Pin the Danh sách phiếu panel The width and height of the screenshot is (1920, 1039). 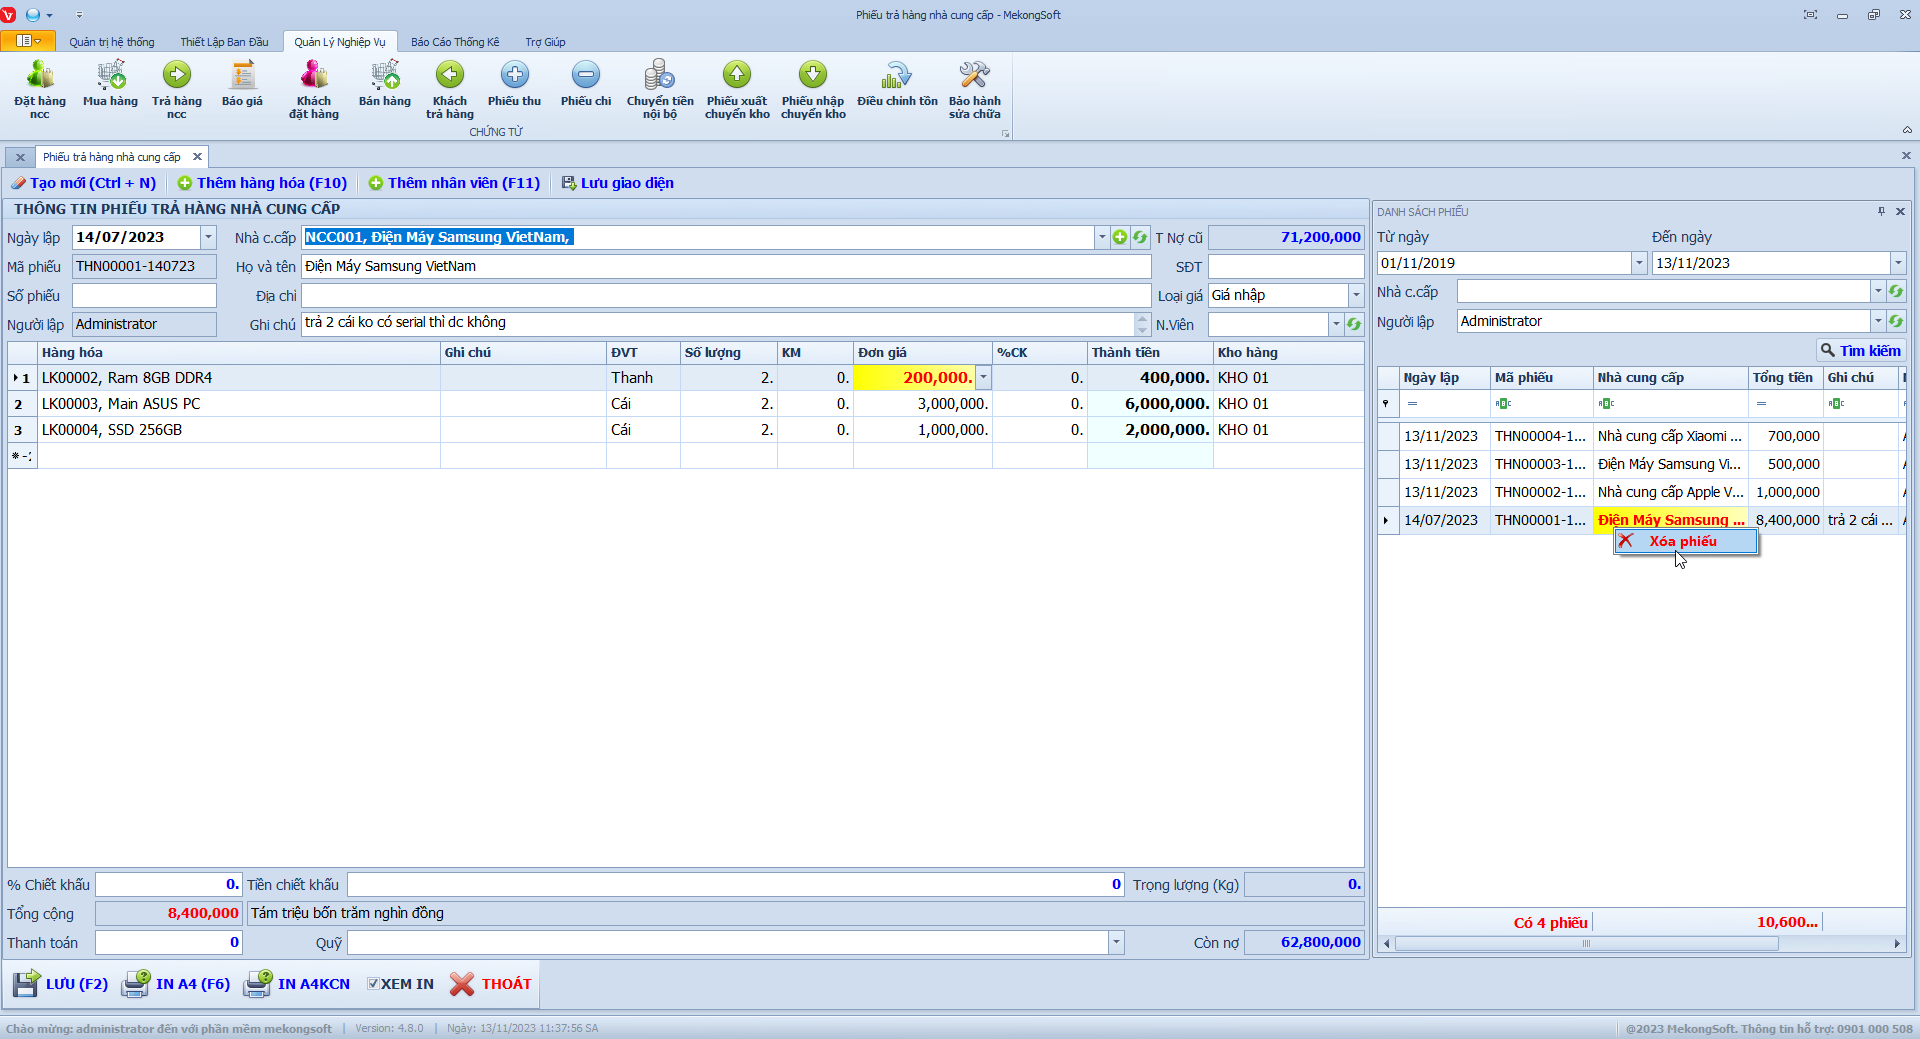[x=1881, y=212]
